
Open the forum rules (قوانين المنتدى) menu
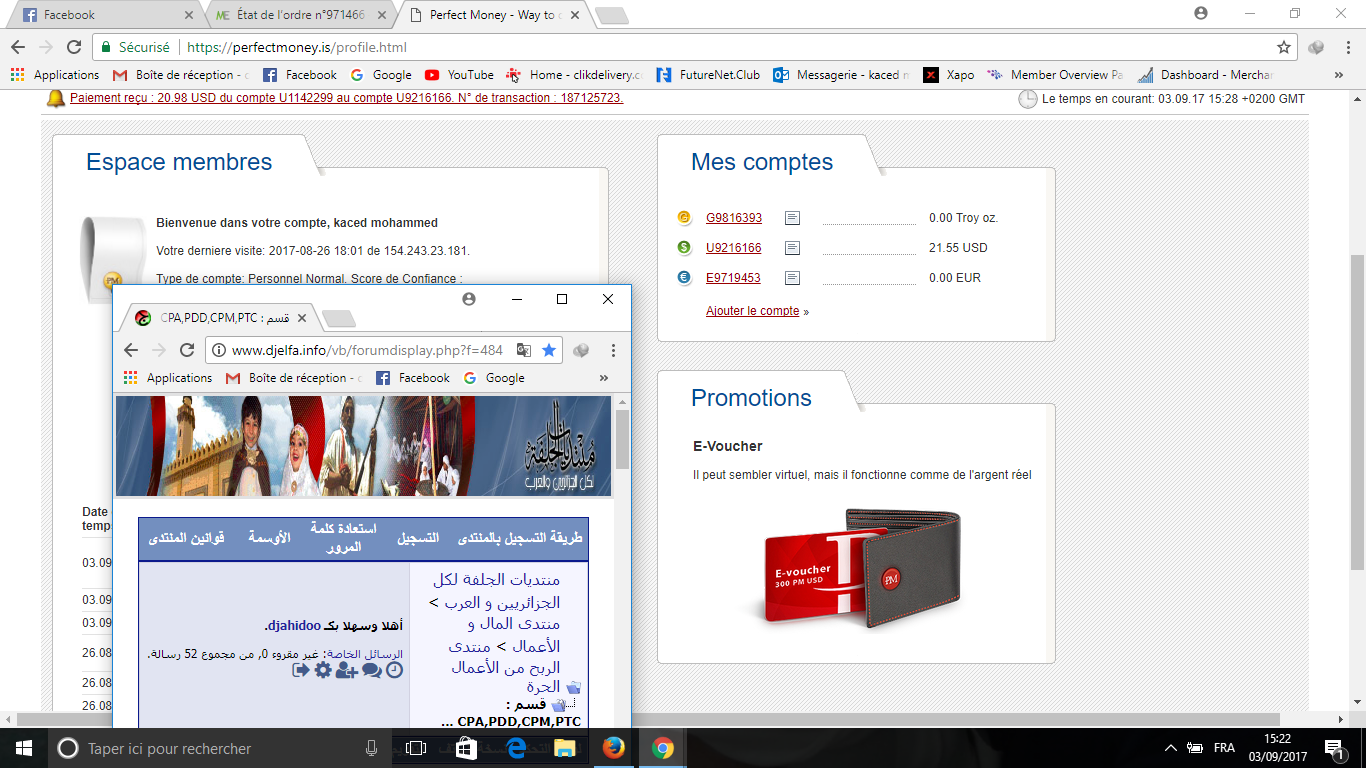(x=187, y=538)
